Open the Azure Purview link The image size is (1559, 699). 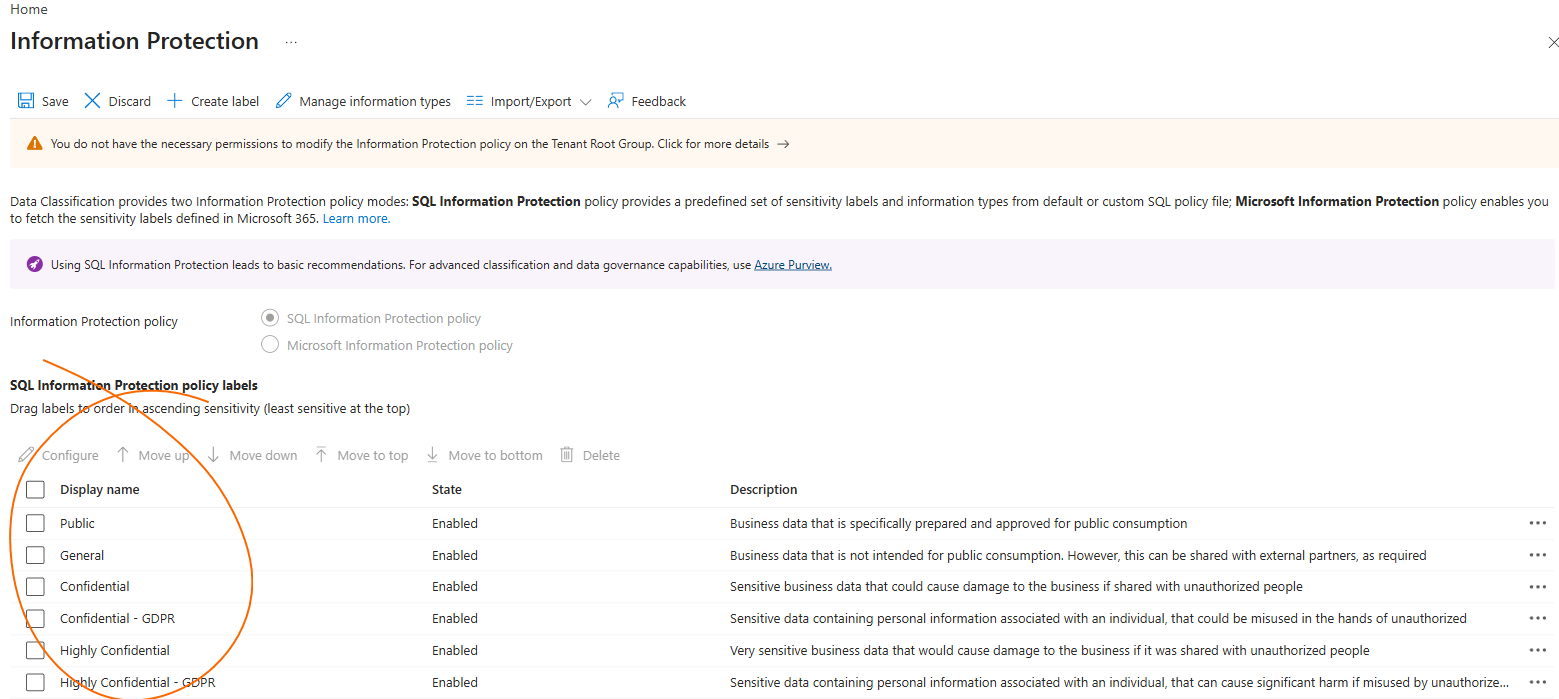(x=793, y=265)
